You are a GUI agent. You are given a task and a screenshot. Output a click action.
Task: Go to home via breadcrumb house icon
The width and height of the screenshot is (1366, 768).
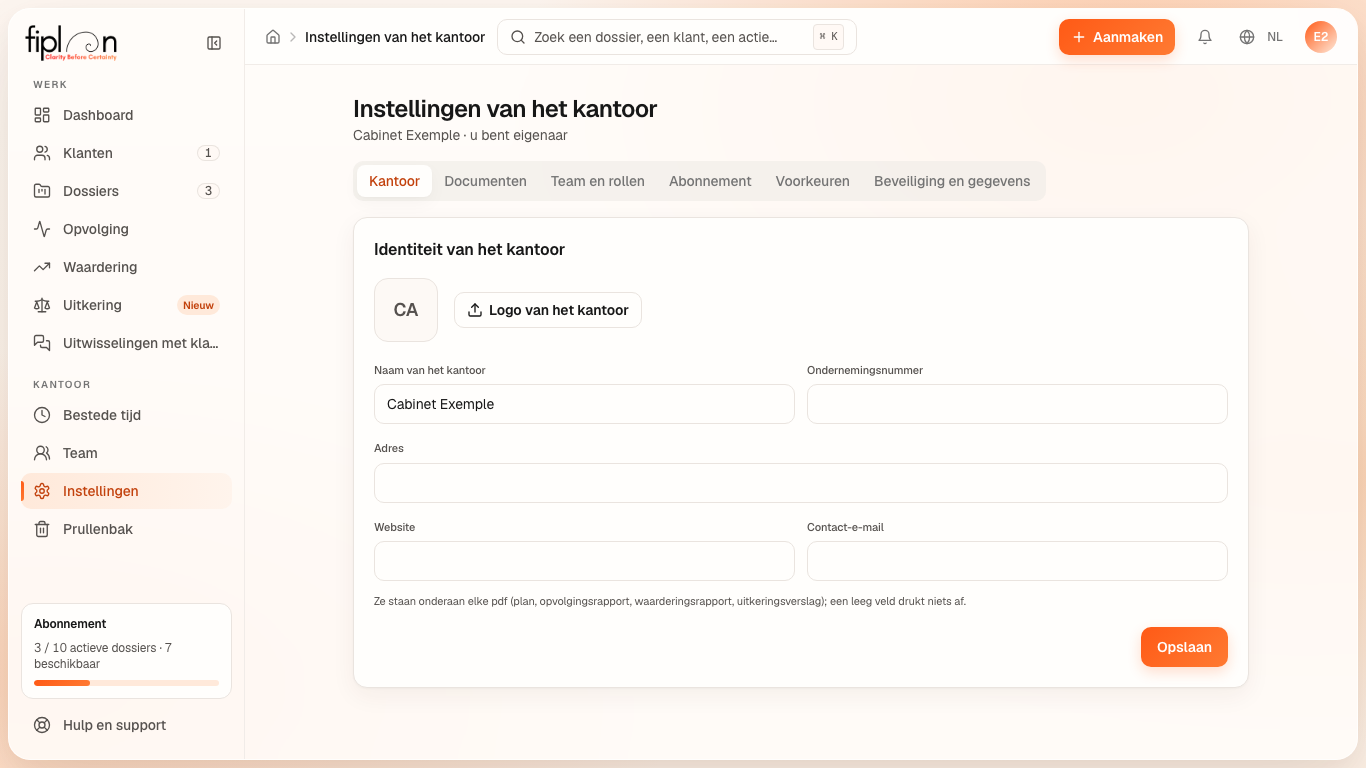click(x=273, y=37)
